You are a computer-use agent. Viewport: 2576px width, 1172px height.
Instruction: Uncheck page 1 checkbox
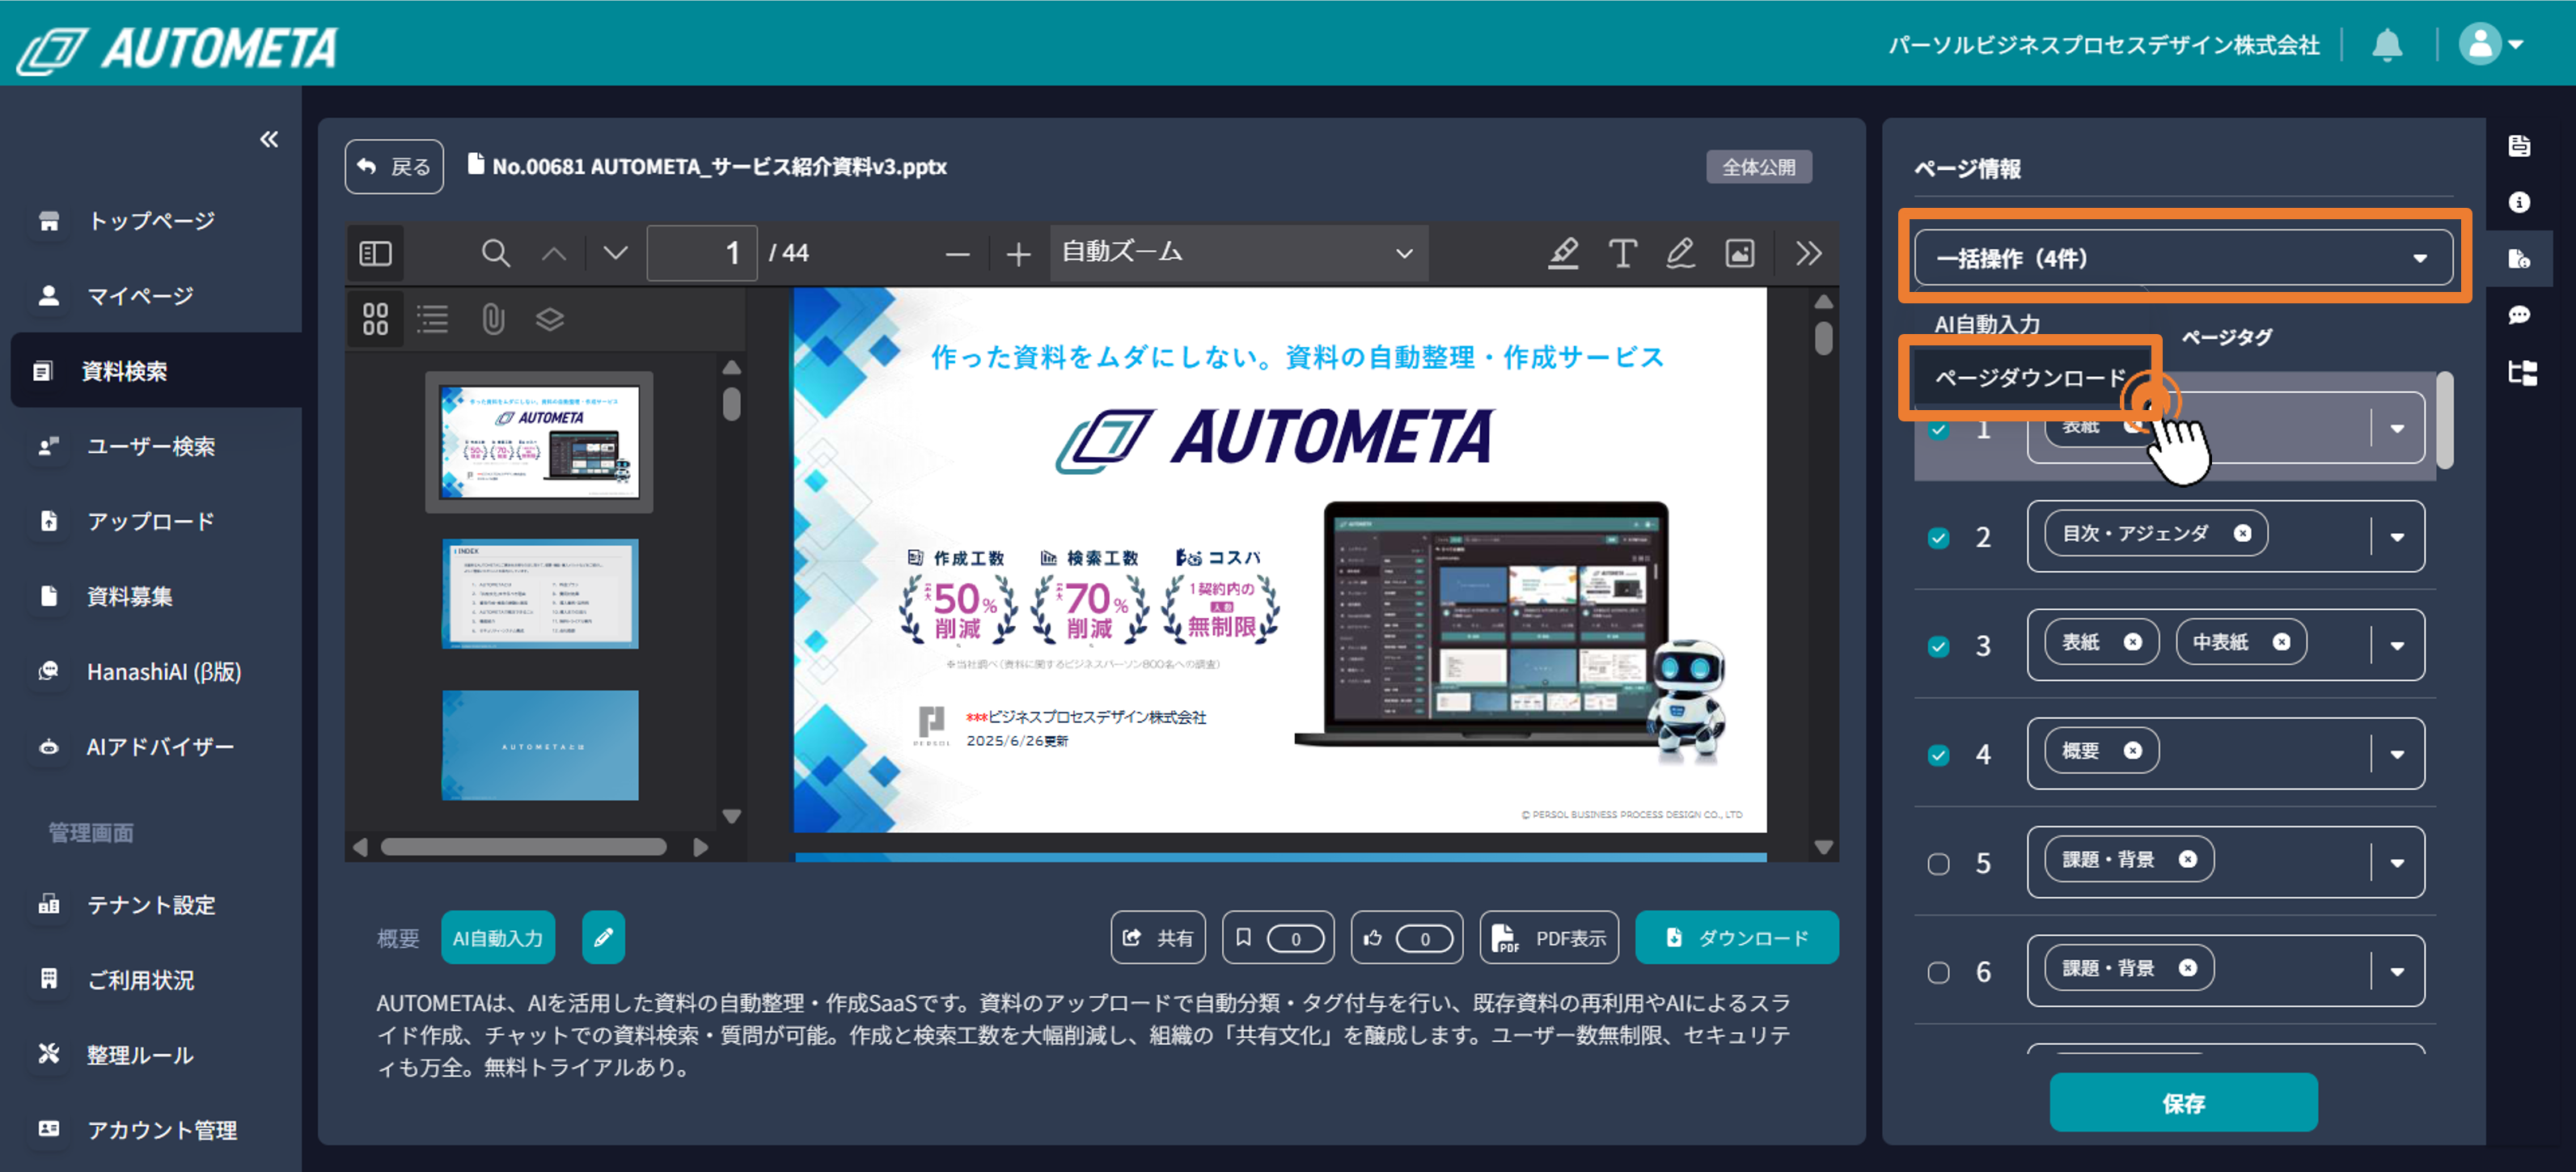click(x=1938, y=430)
